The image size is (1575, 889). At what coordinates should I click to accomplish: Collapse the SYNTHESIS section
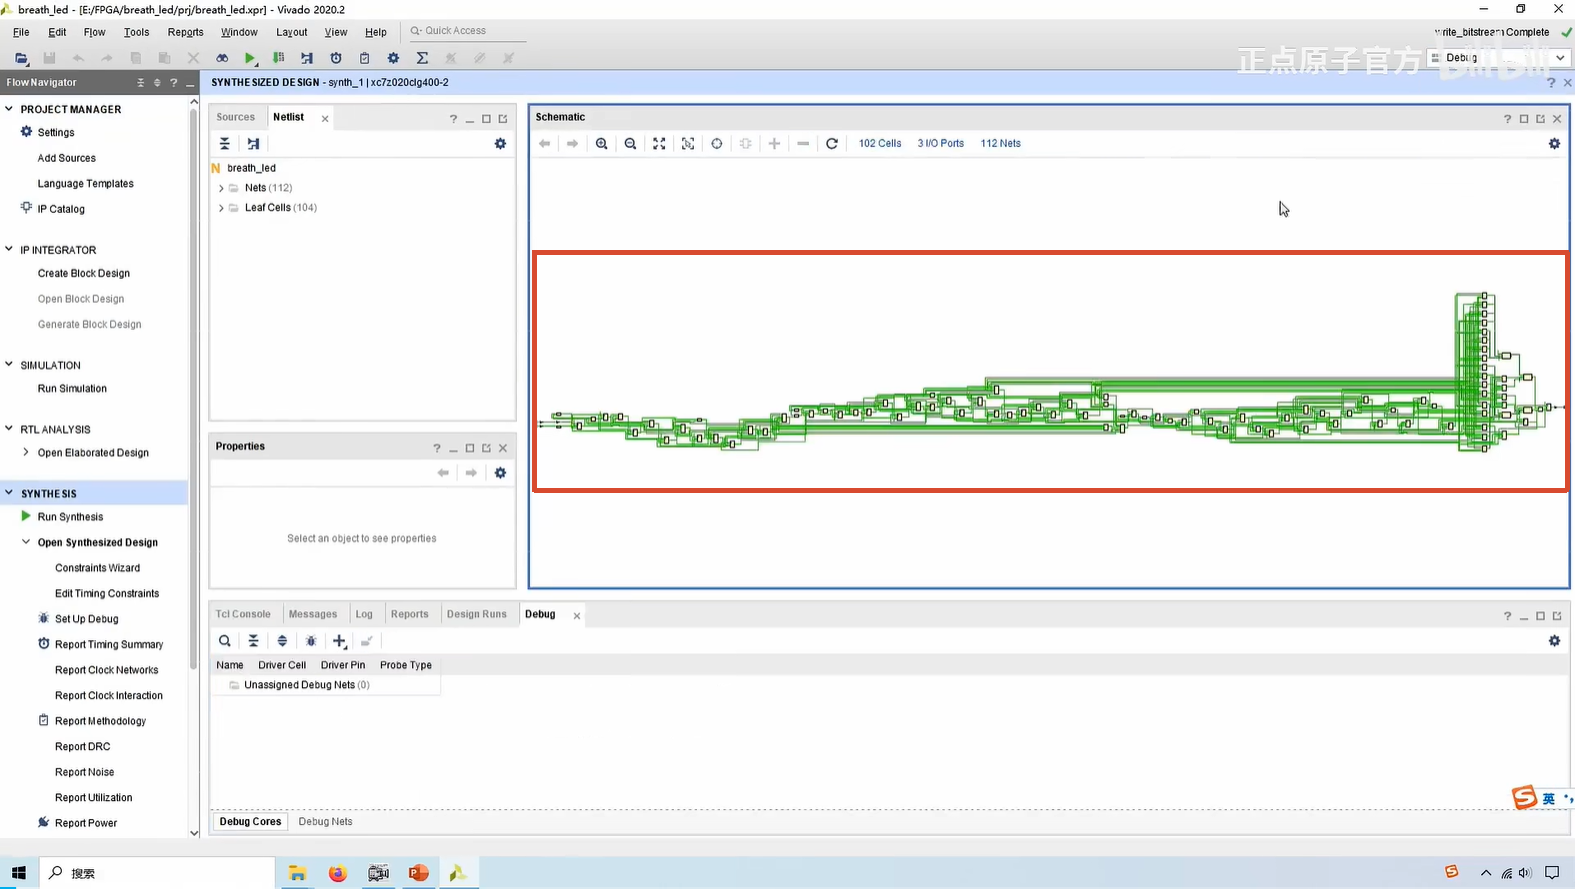click(x=9, y=493)
